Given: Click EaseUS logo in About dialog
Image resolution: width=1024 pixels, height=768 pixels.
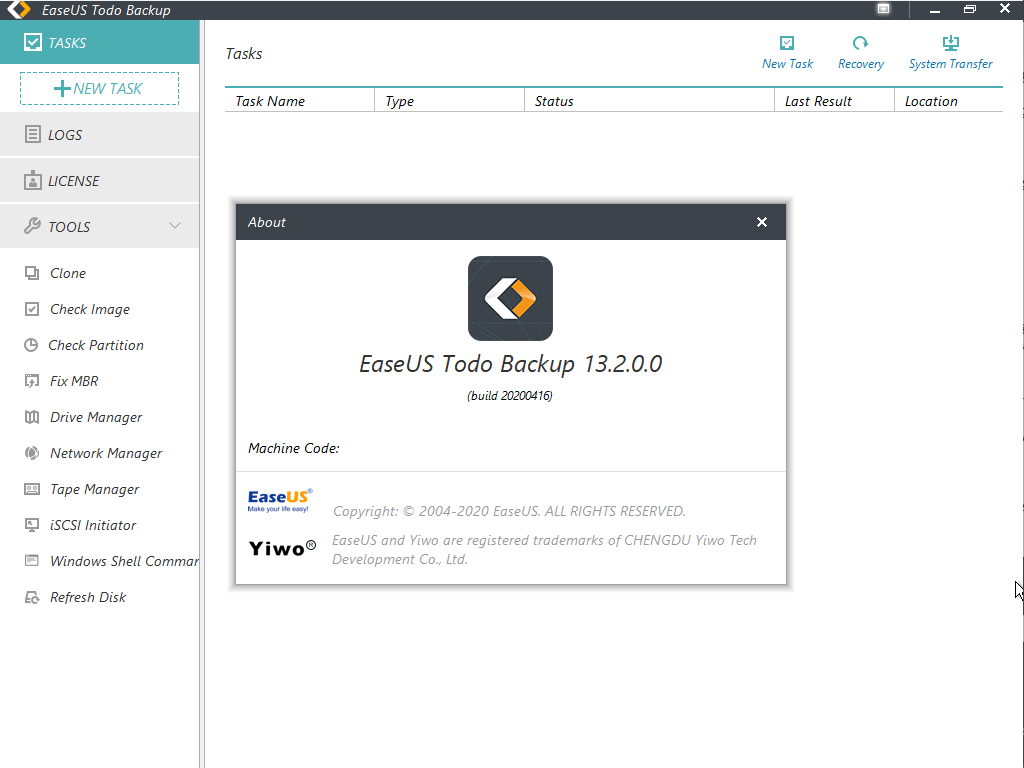Looking at the screenshot, I should pyautogui.click(x=280, y=500).
